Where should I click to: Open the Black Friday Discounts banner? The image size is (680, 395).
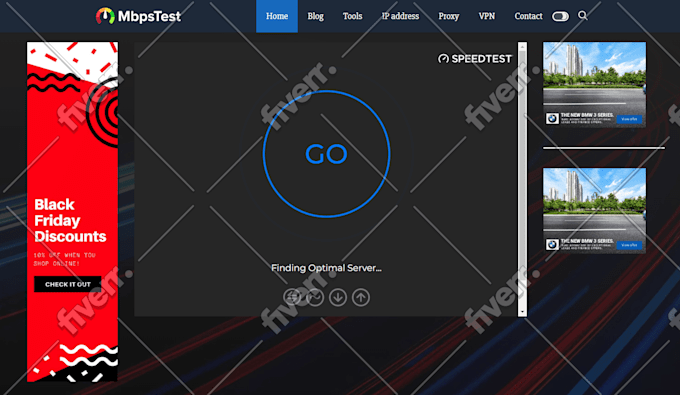tap(72, 212)
